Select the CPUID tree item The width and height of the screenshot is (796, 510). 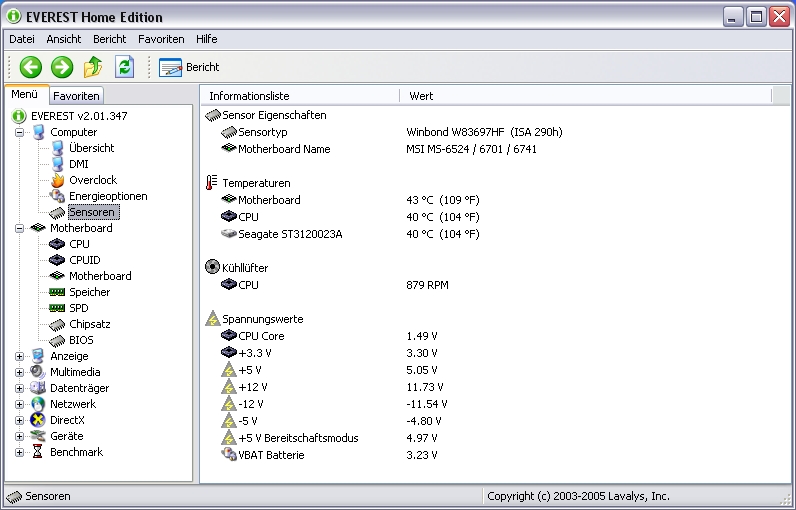pos(85,260)
